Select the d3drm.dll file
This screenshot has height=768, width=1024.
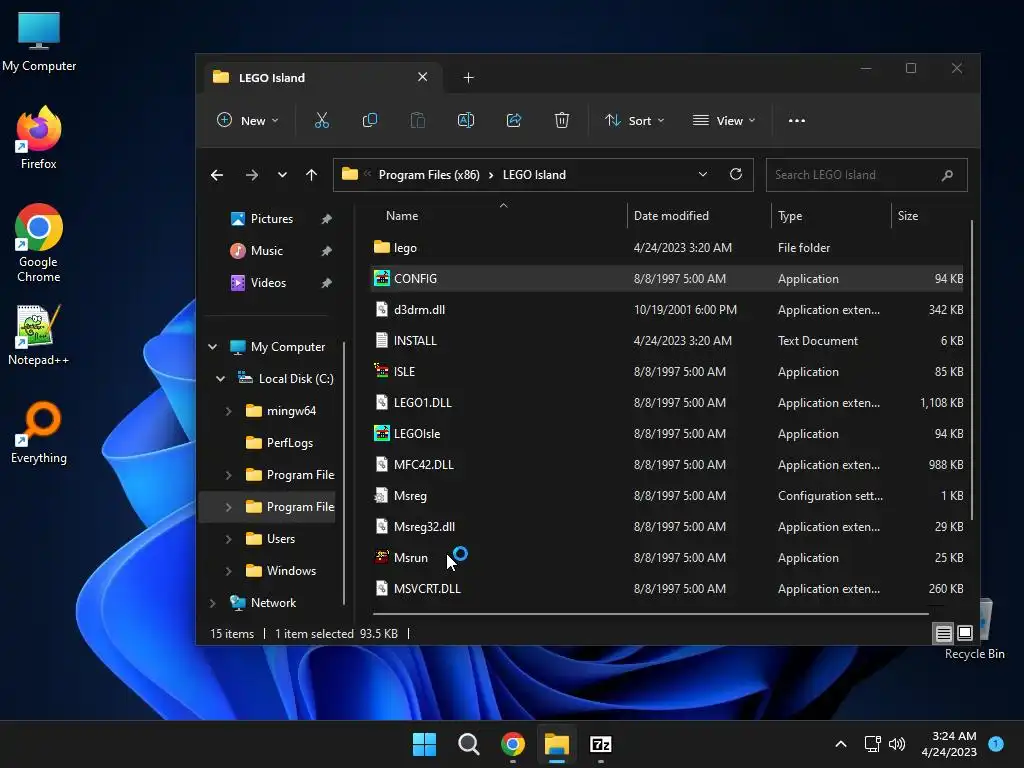667,310
